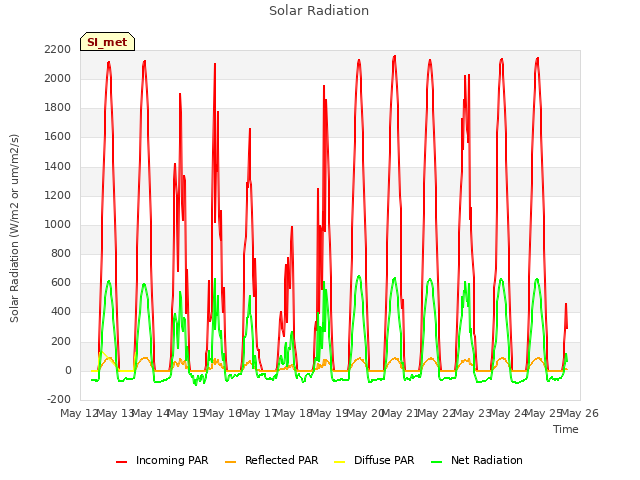The height and width of the screenshot is (480, 640).
Task: Select the Incoming PAR legend entry
Action: click(162, 460)
